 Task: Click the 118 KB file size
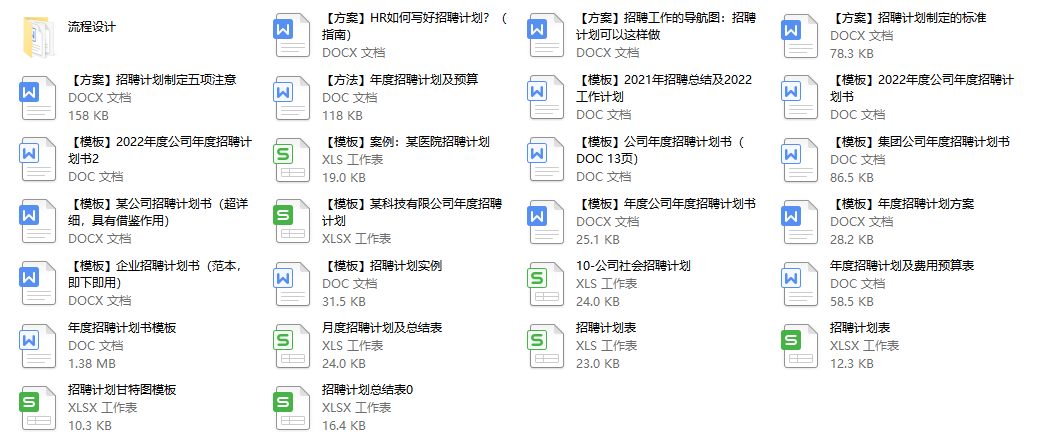coord(342,115)
